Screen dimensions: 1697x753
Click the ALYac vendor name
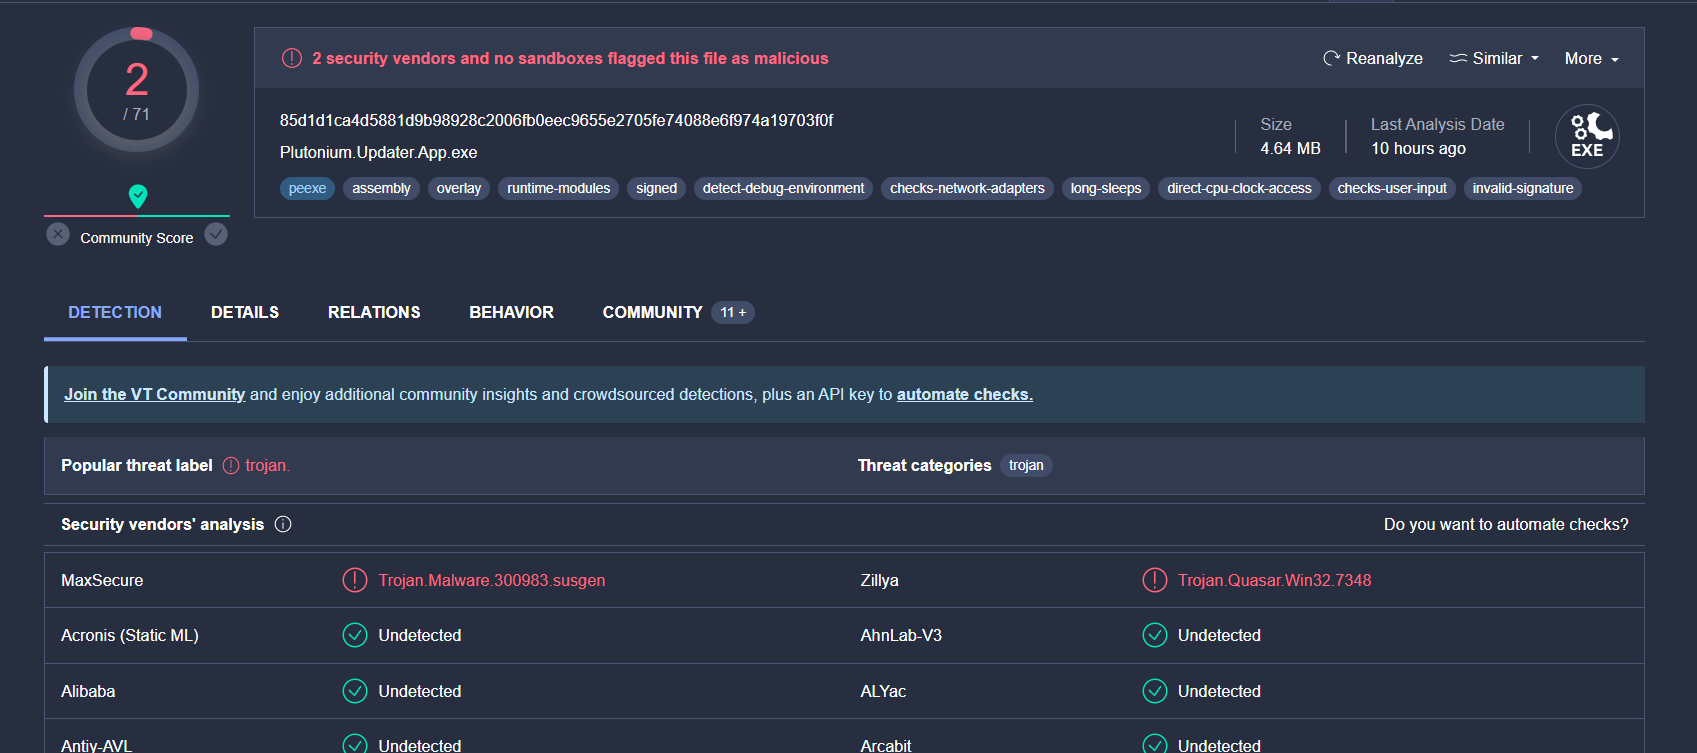click(x=884, y=691)
